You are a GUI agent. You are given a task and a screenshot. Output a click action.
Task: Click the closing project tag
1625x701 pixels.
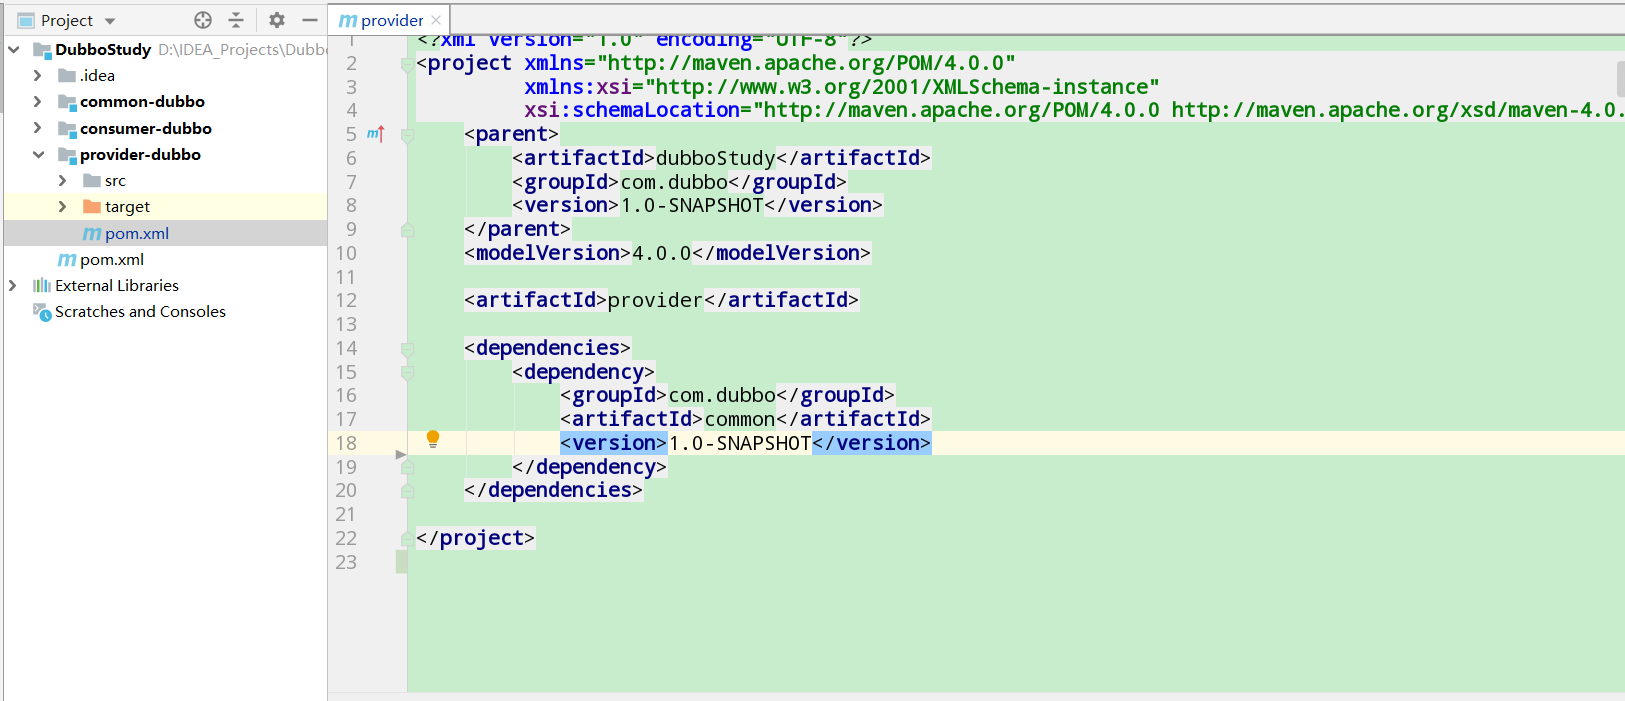tap(476, 538)
